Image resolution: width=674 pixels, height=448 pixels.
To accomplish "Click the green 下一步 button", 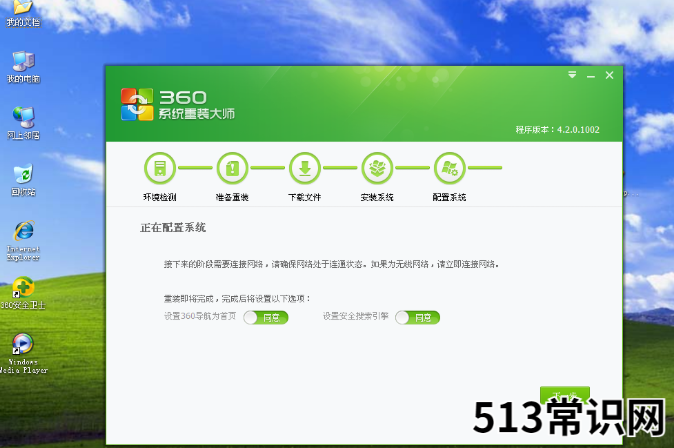I will click(x=565, y=395).
